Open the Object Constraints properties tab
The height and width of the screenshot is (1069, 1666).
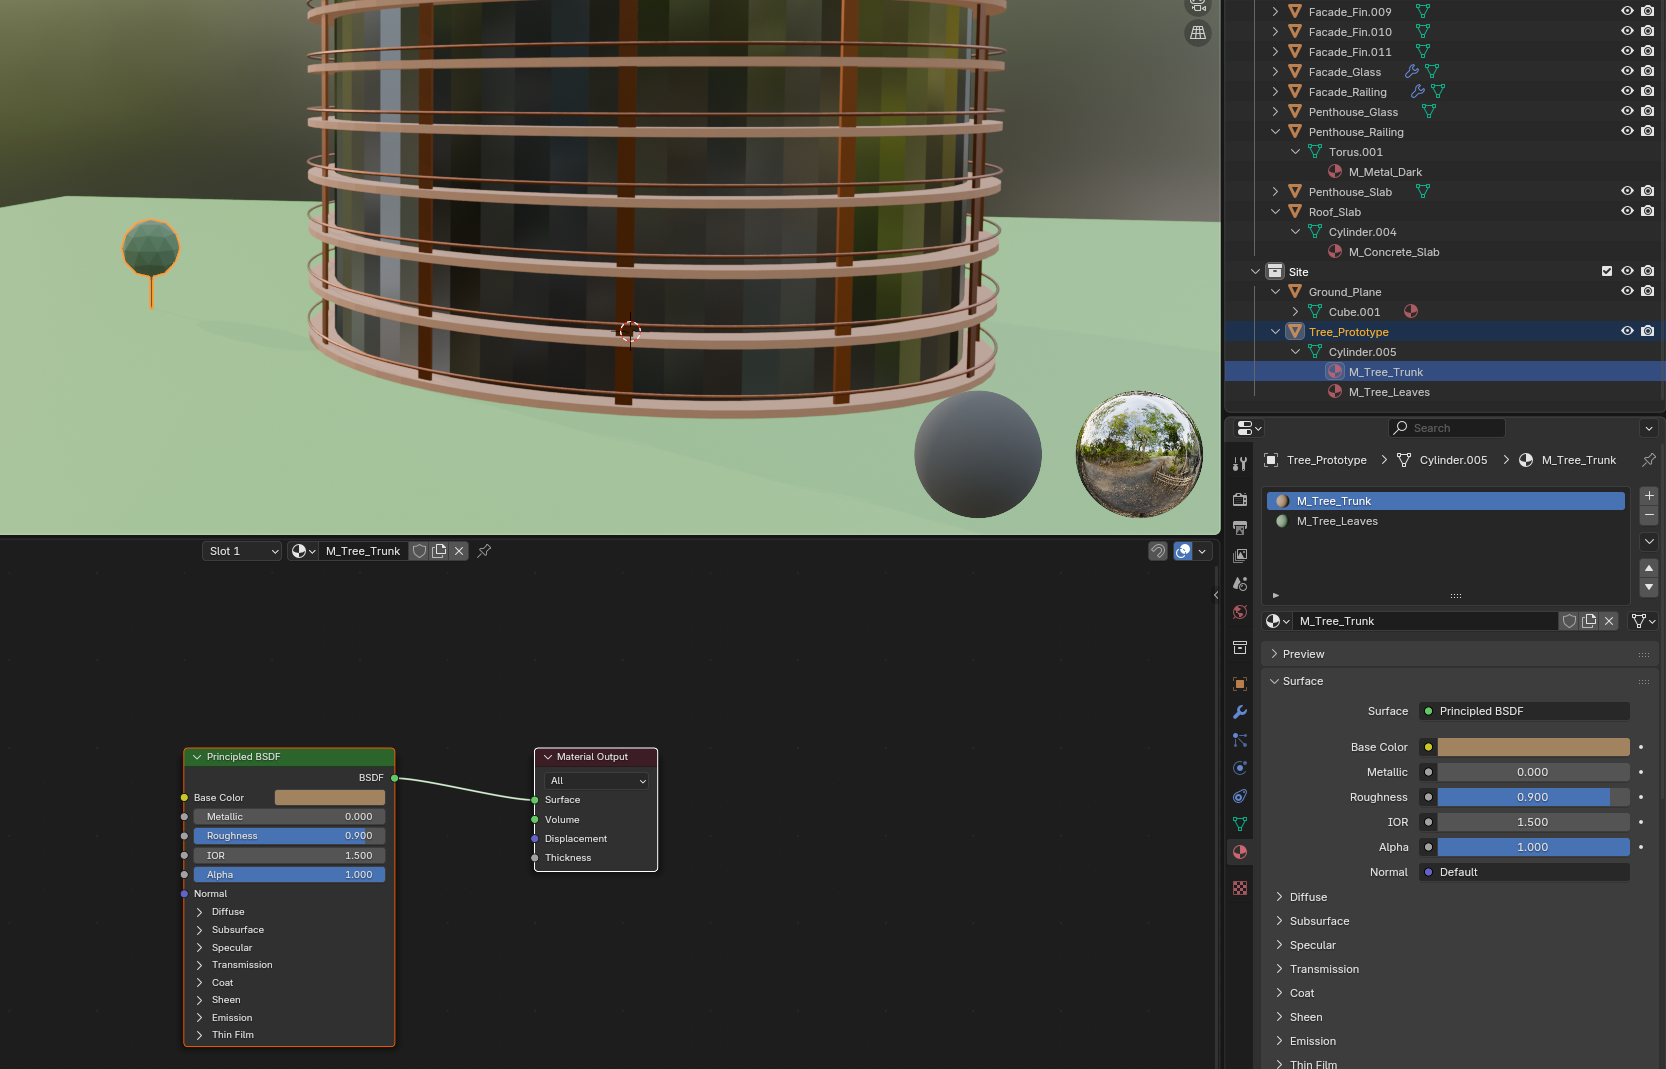[1240, 796]
